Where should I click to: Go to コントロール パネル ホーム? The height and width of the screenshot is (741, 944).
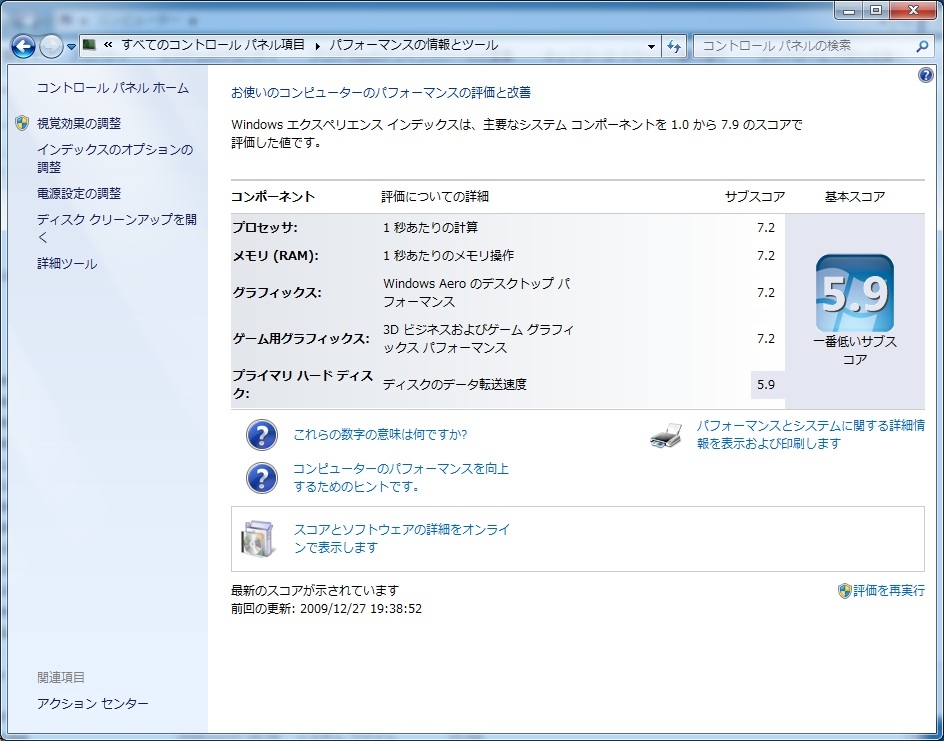[x=113, y=88]
